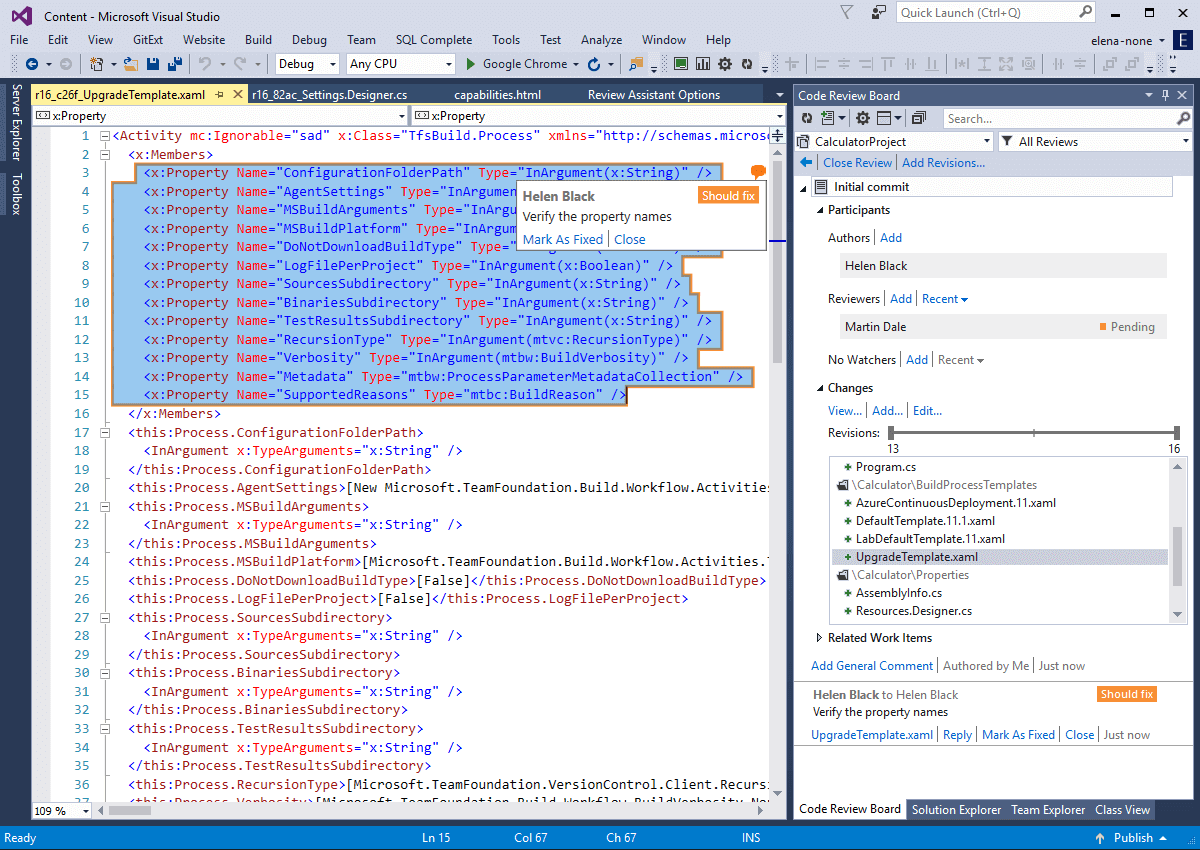Click the orange comment bubble in editor margin

[758, 172]
